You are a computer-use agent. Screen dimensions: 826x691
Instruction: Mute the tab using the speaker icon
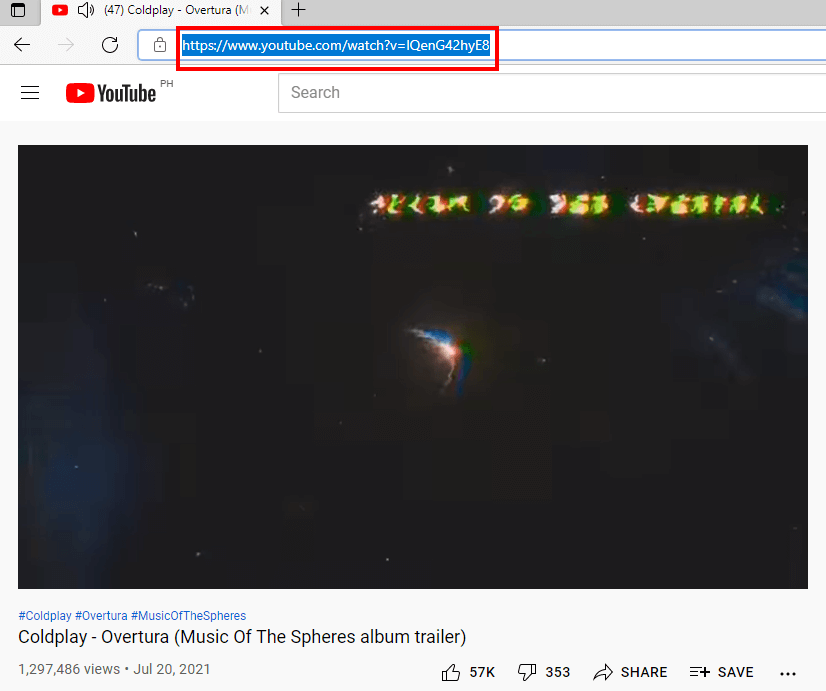(x=86, y=10)
